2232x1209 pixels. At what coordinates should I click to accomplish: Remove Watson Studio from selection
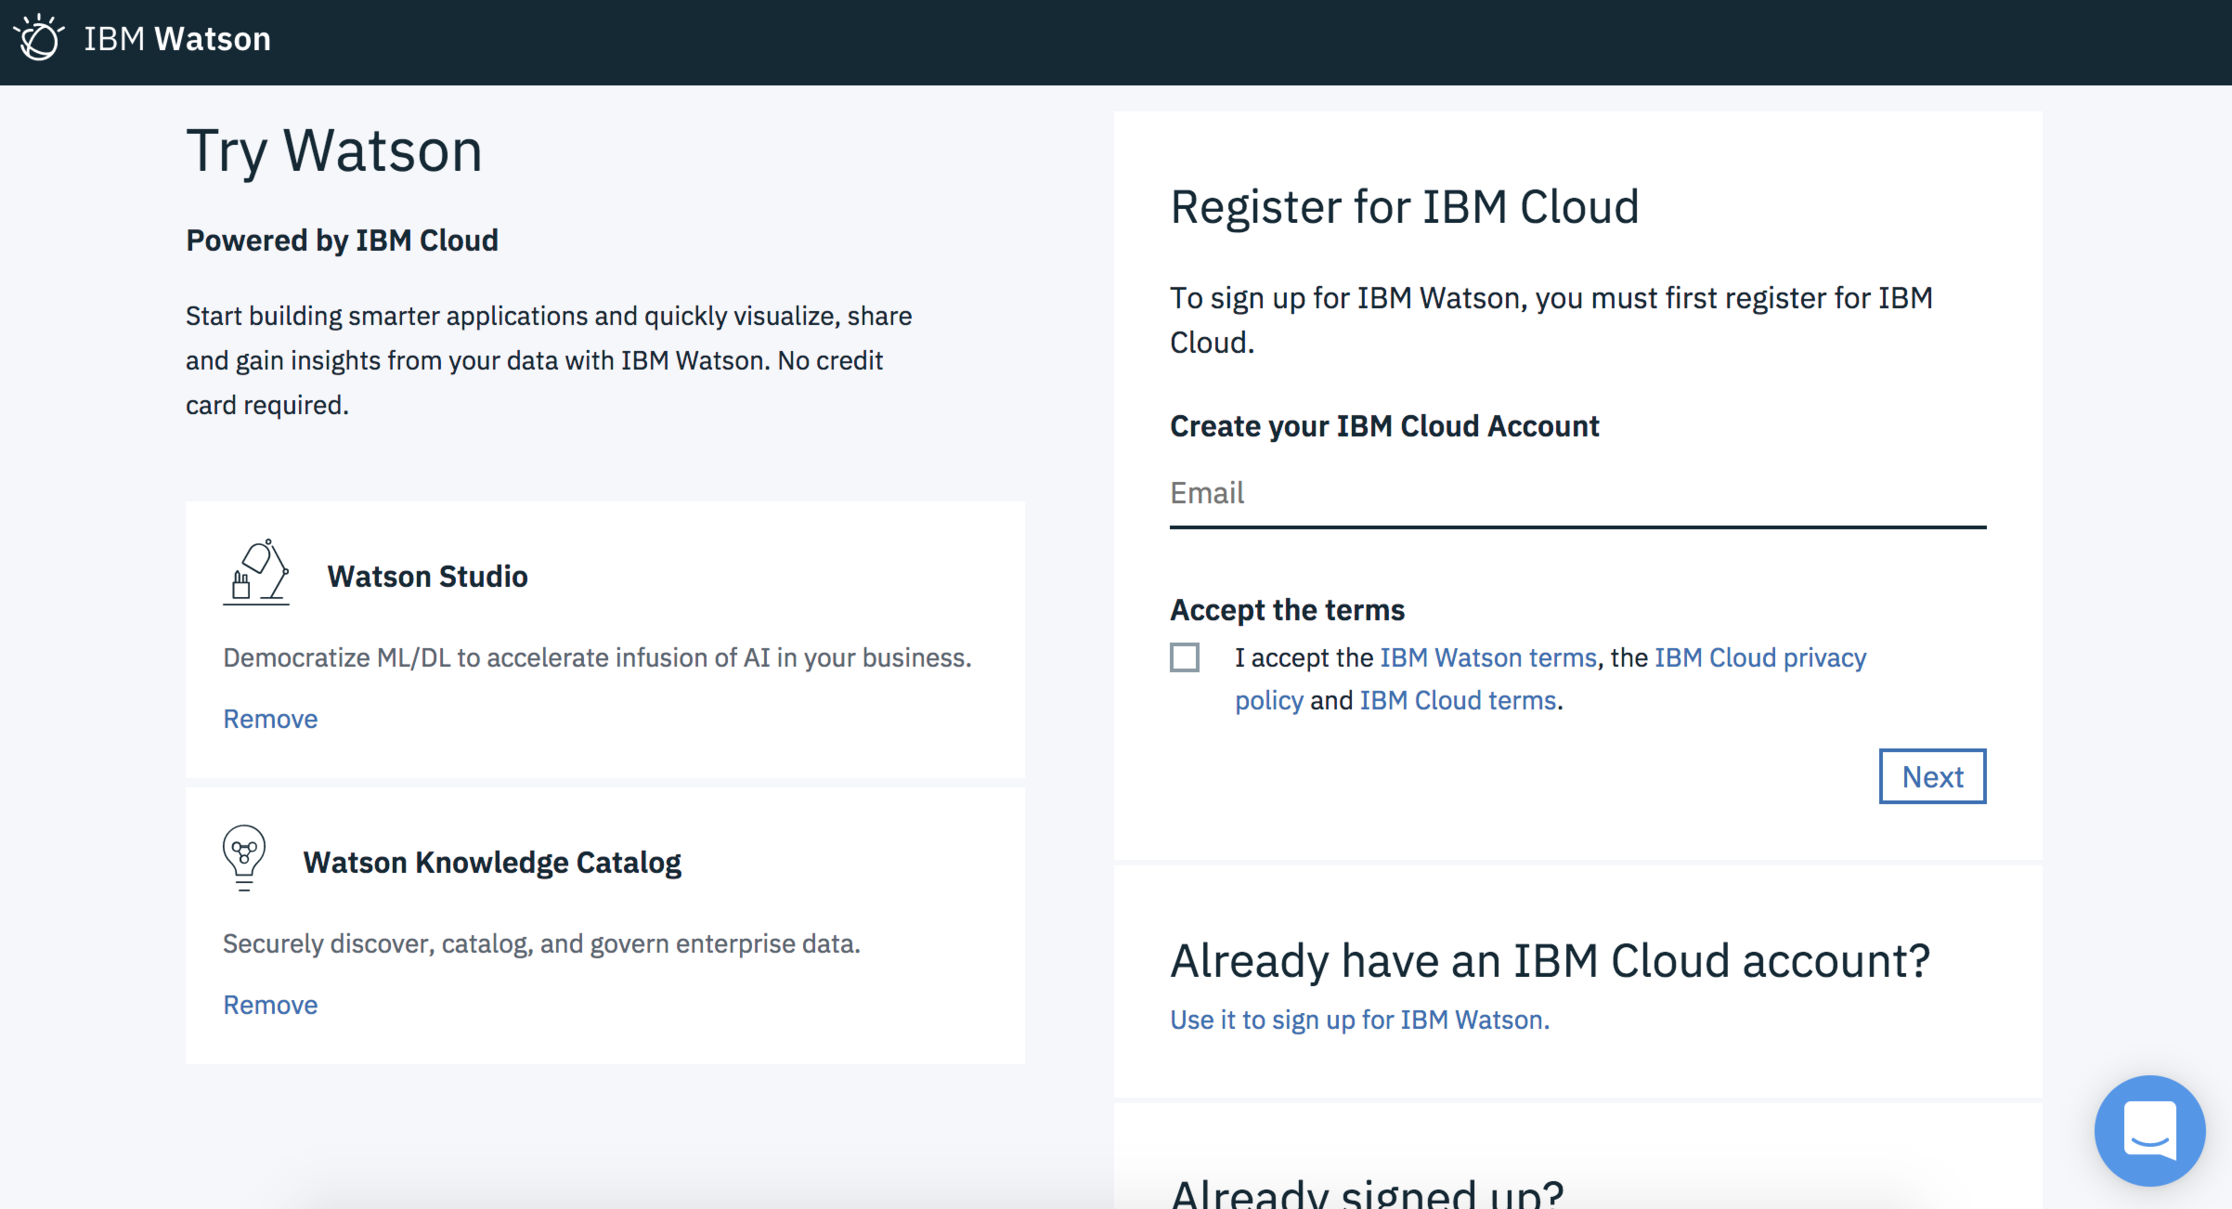(270, 718)
